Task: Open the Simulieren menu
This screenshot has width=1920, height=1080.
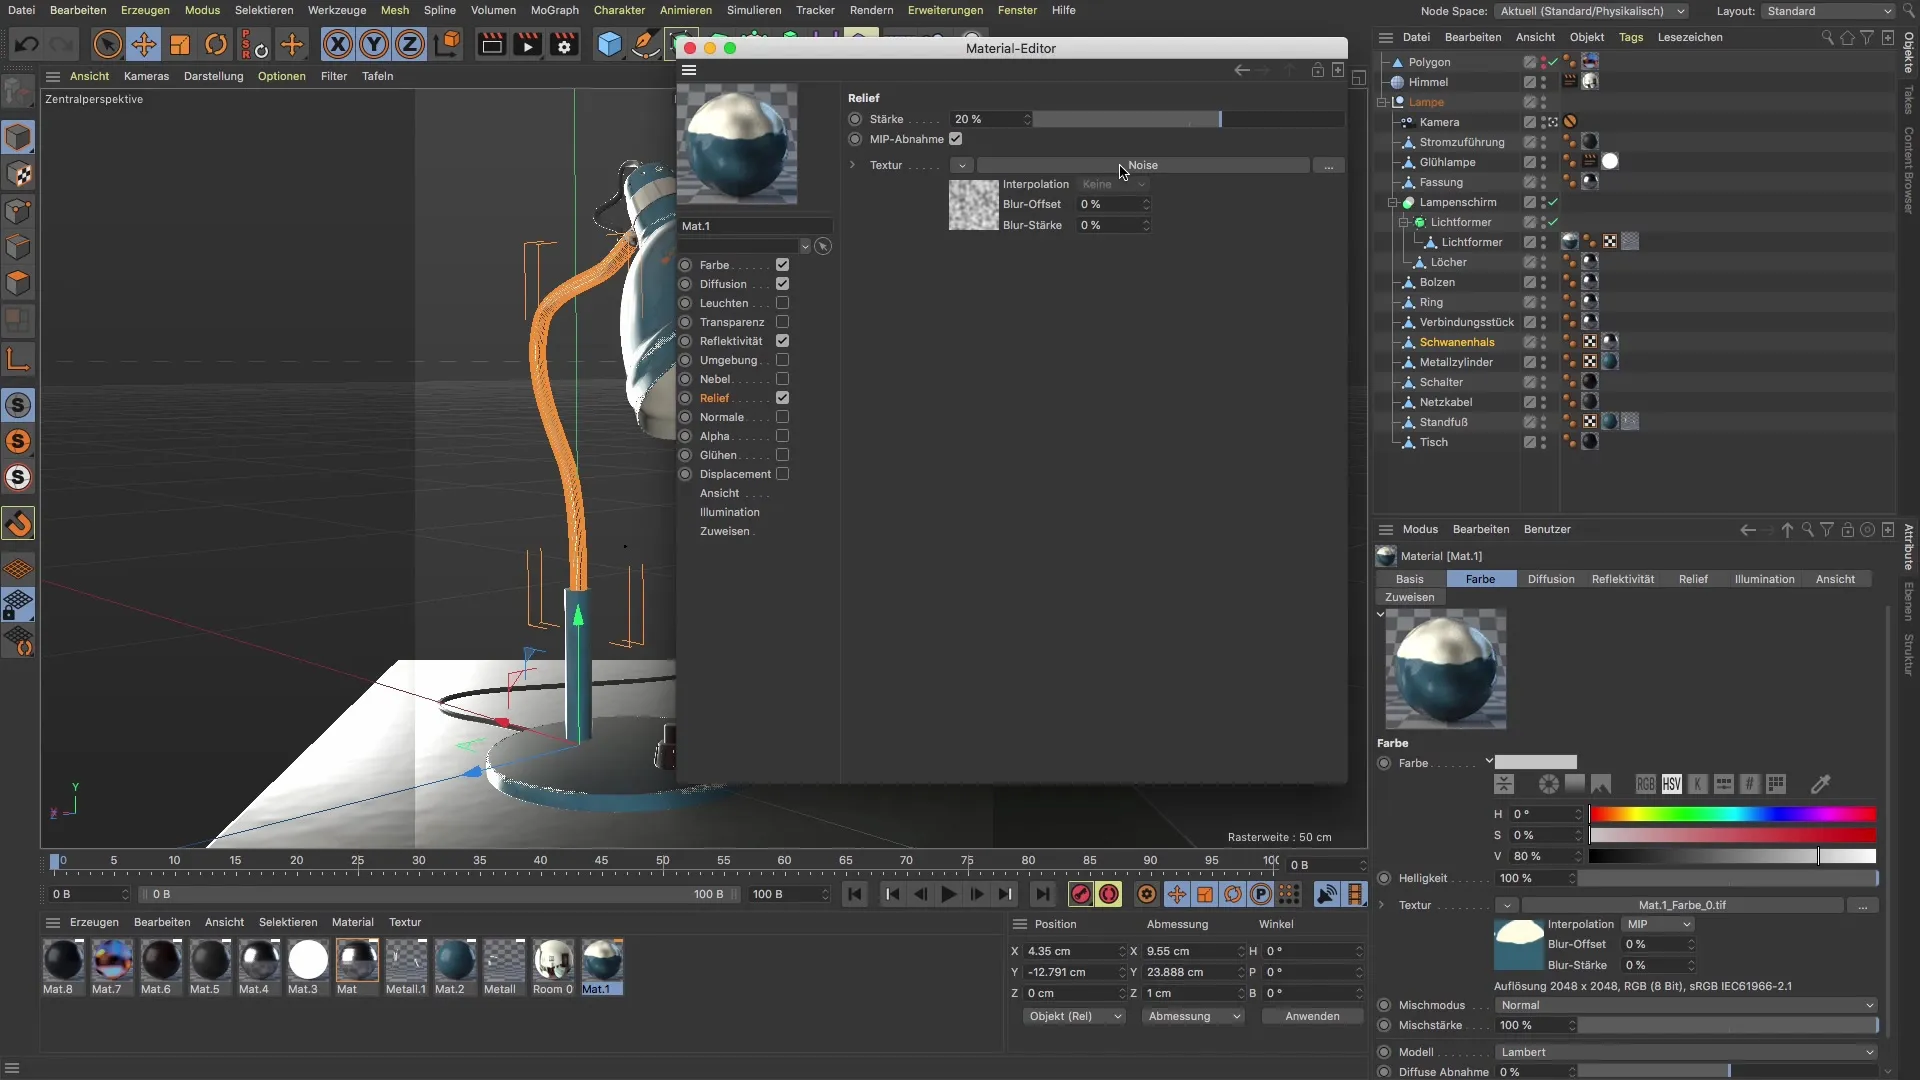Action: tap(754, 10)
